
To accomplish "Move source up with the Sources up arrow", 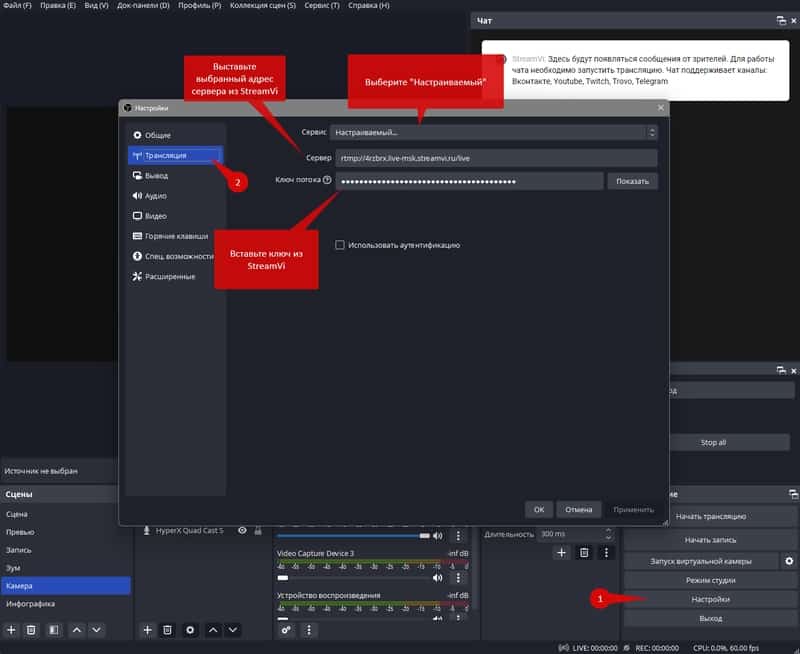I will (213, 630).
